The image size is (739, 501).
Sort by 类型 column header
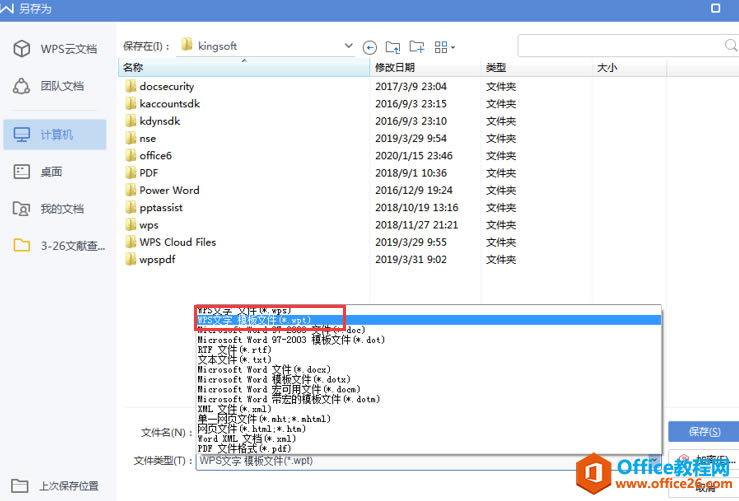point(536,67)
